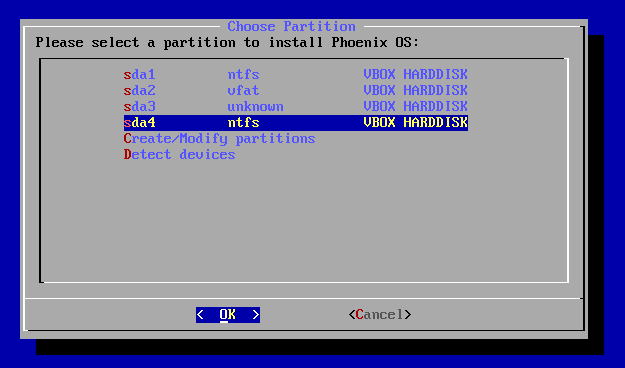Viewport: 625px width, 368px height.
Task: Choose the Detect devices option
Action: click(x=179, y=155)
